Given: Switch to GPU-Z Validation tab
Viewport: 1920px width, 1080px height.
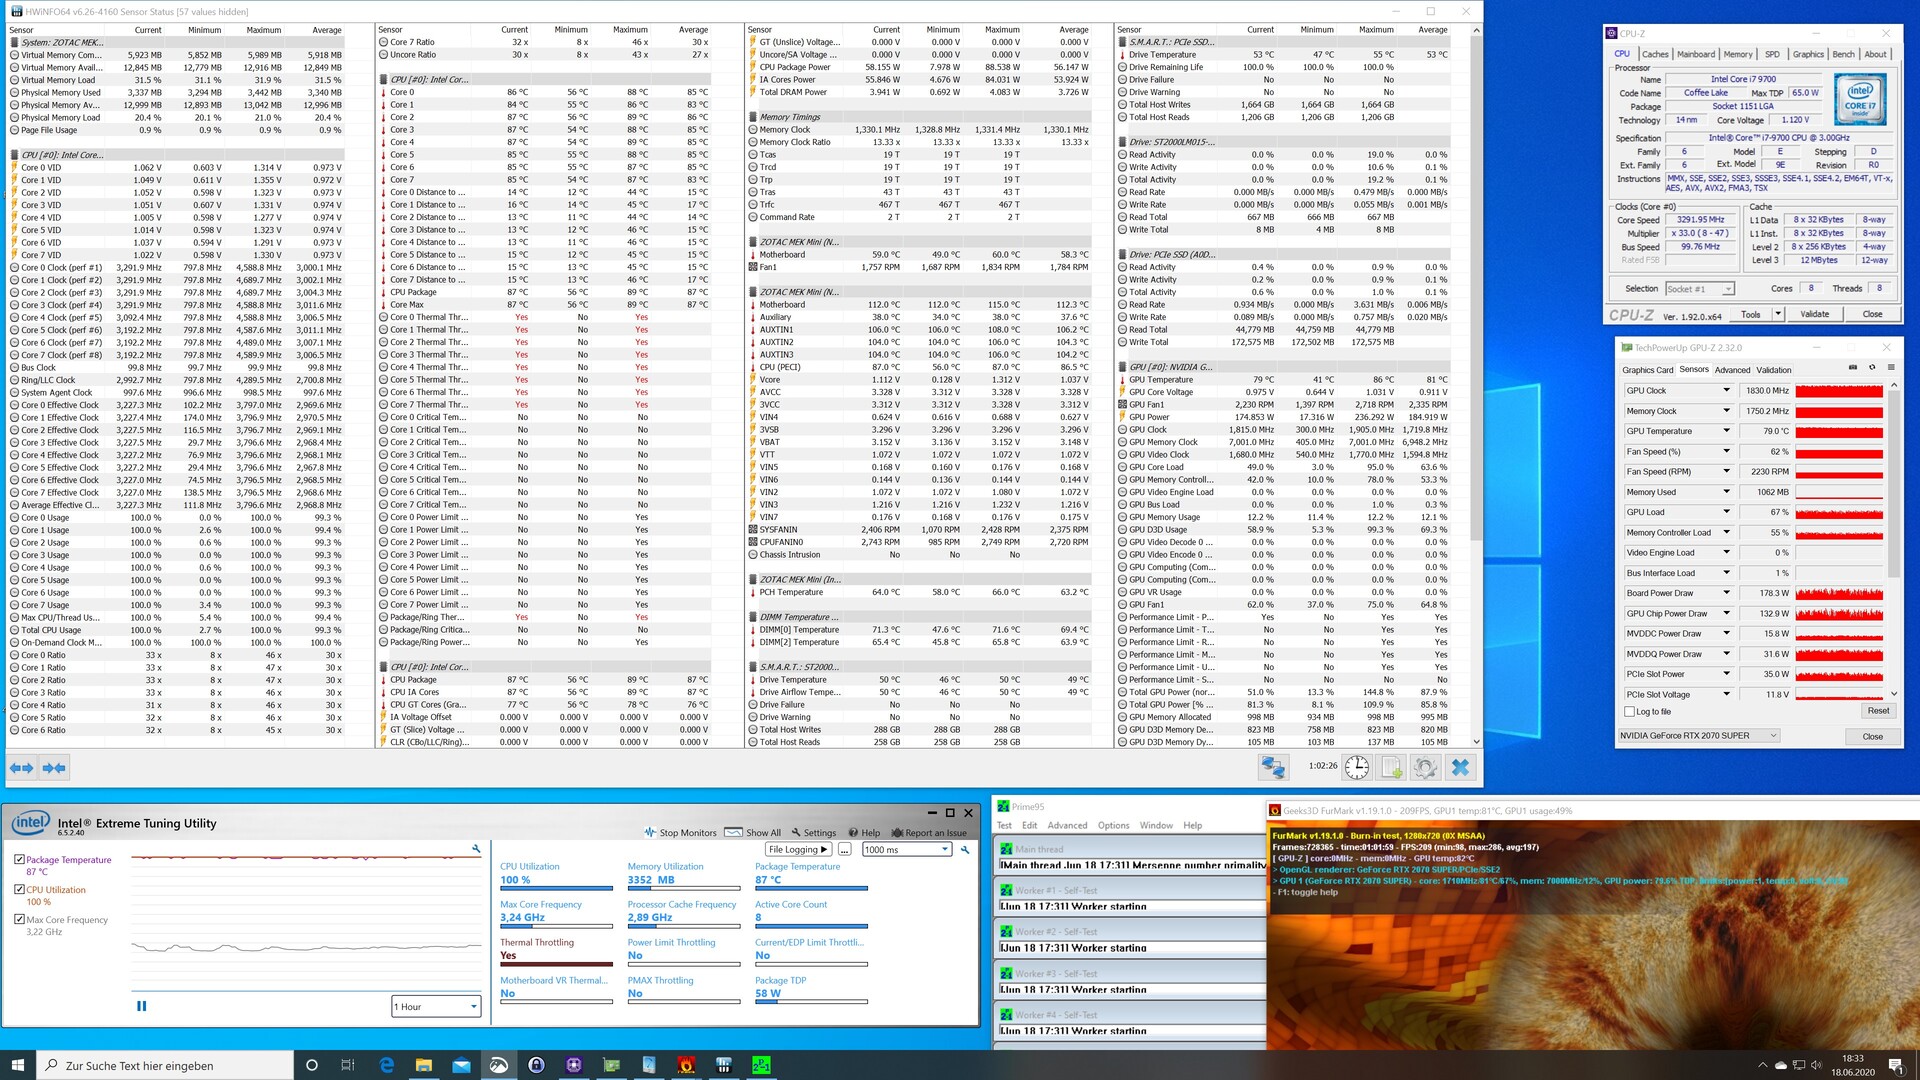Looking at the screenshot, I should tap(1774, 370).
